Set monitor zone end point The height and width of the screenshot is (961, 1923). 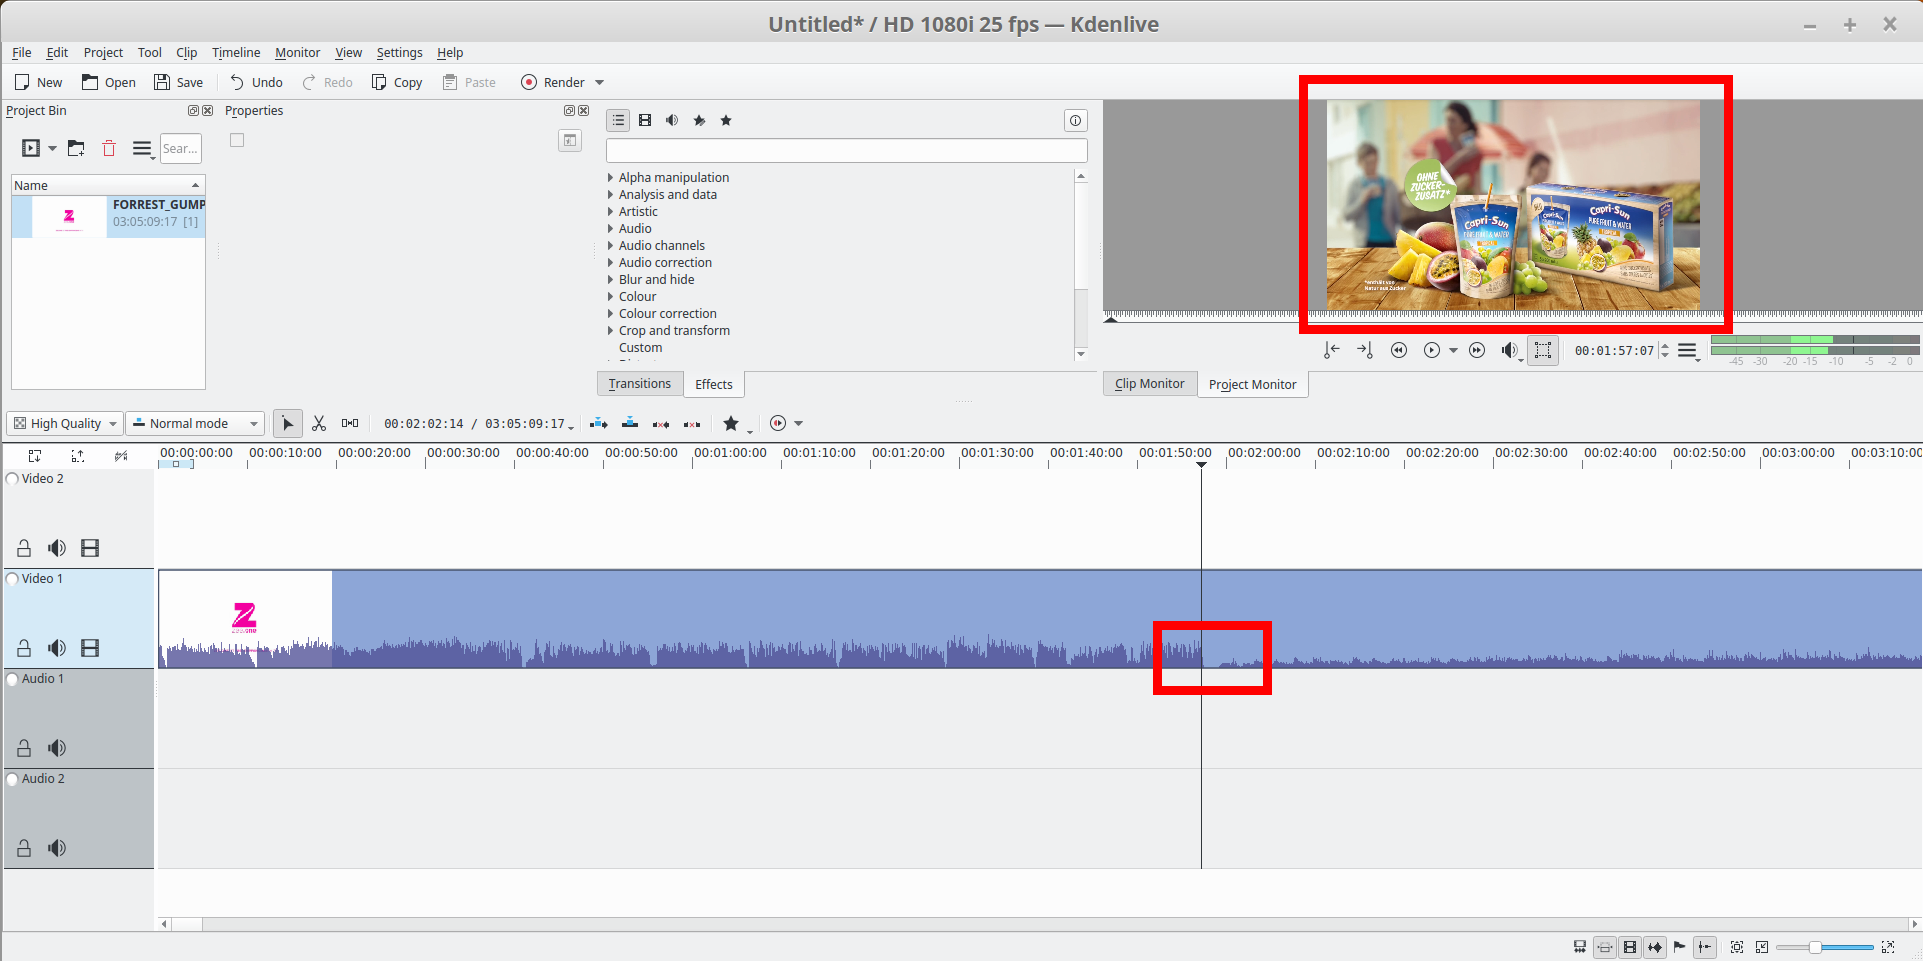[x=1365, y=350]
